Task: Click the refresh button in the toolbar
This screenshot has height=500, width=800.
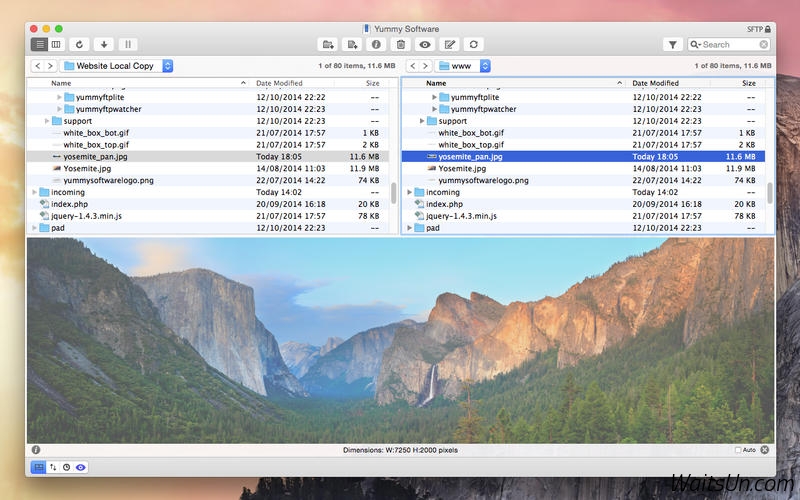Action: click(x=81, y=44)
